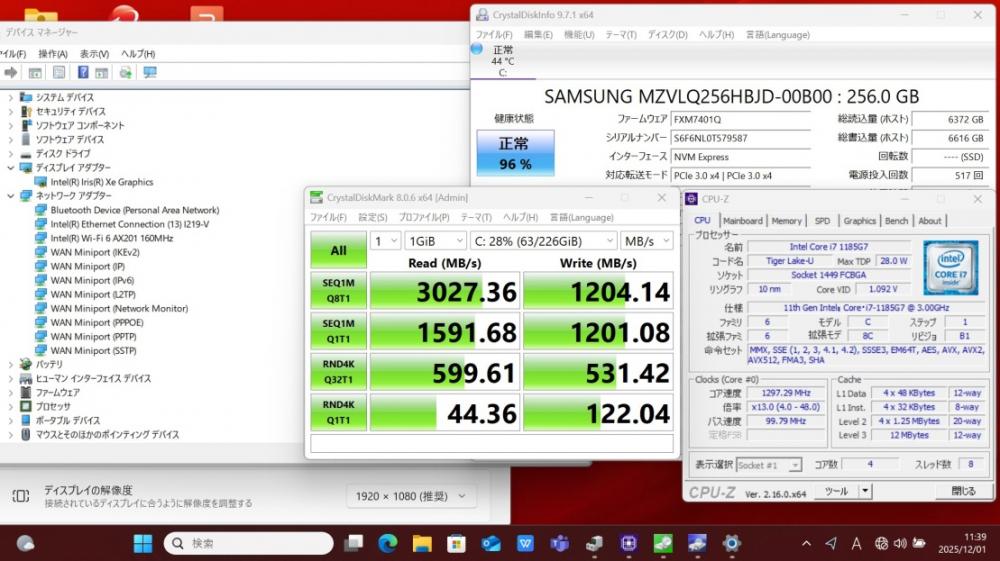Viewport: 1000px width, 561px height.
Task: Open Microsoft Store from the taskbar
Action: (456, 543)
